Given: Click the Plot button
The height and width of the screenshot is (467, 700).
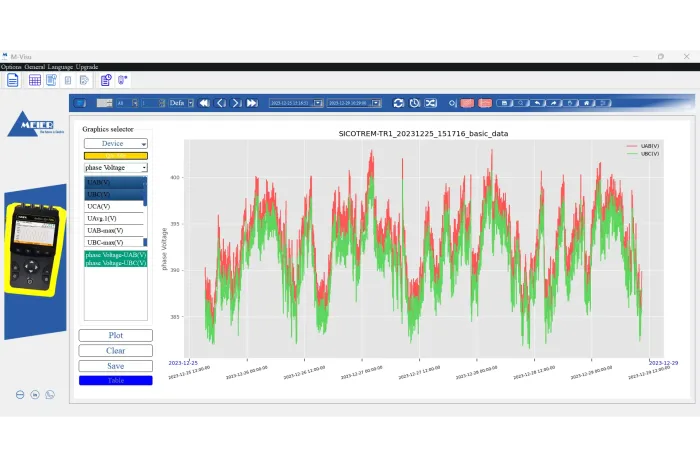Looking at the screenshot, I should coord(116,335).
